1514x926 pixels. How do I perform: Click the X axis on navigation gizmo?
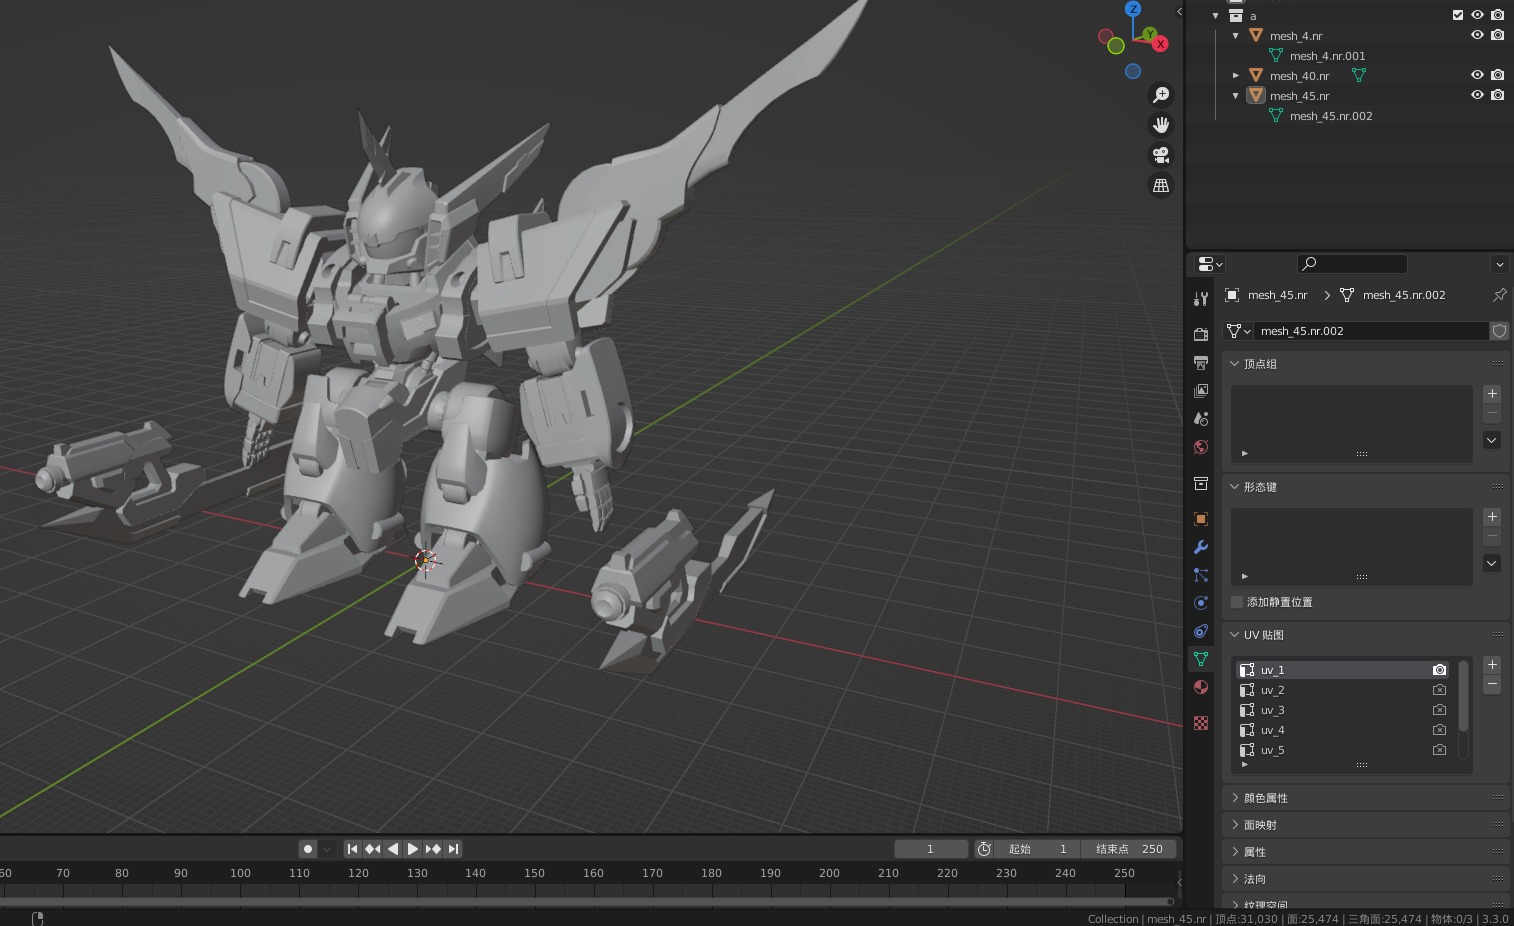click(x=1160, y=44)
